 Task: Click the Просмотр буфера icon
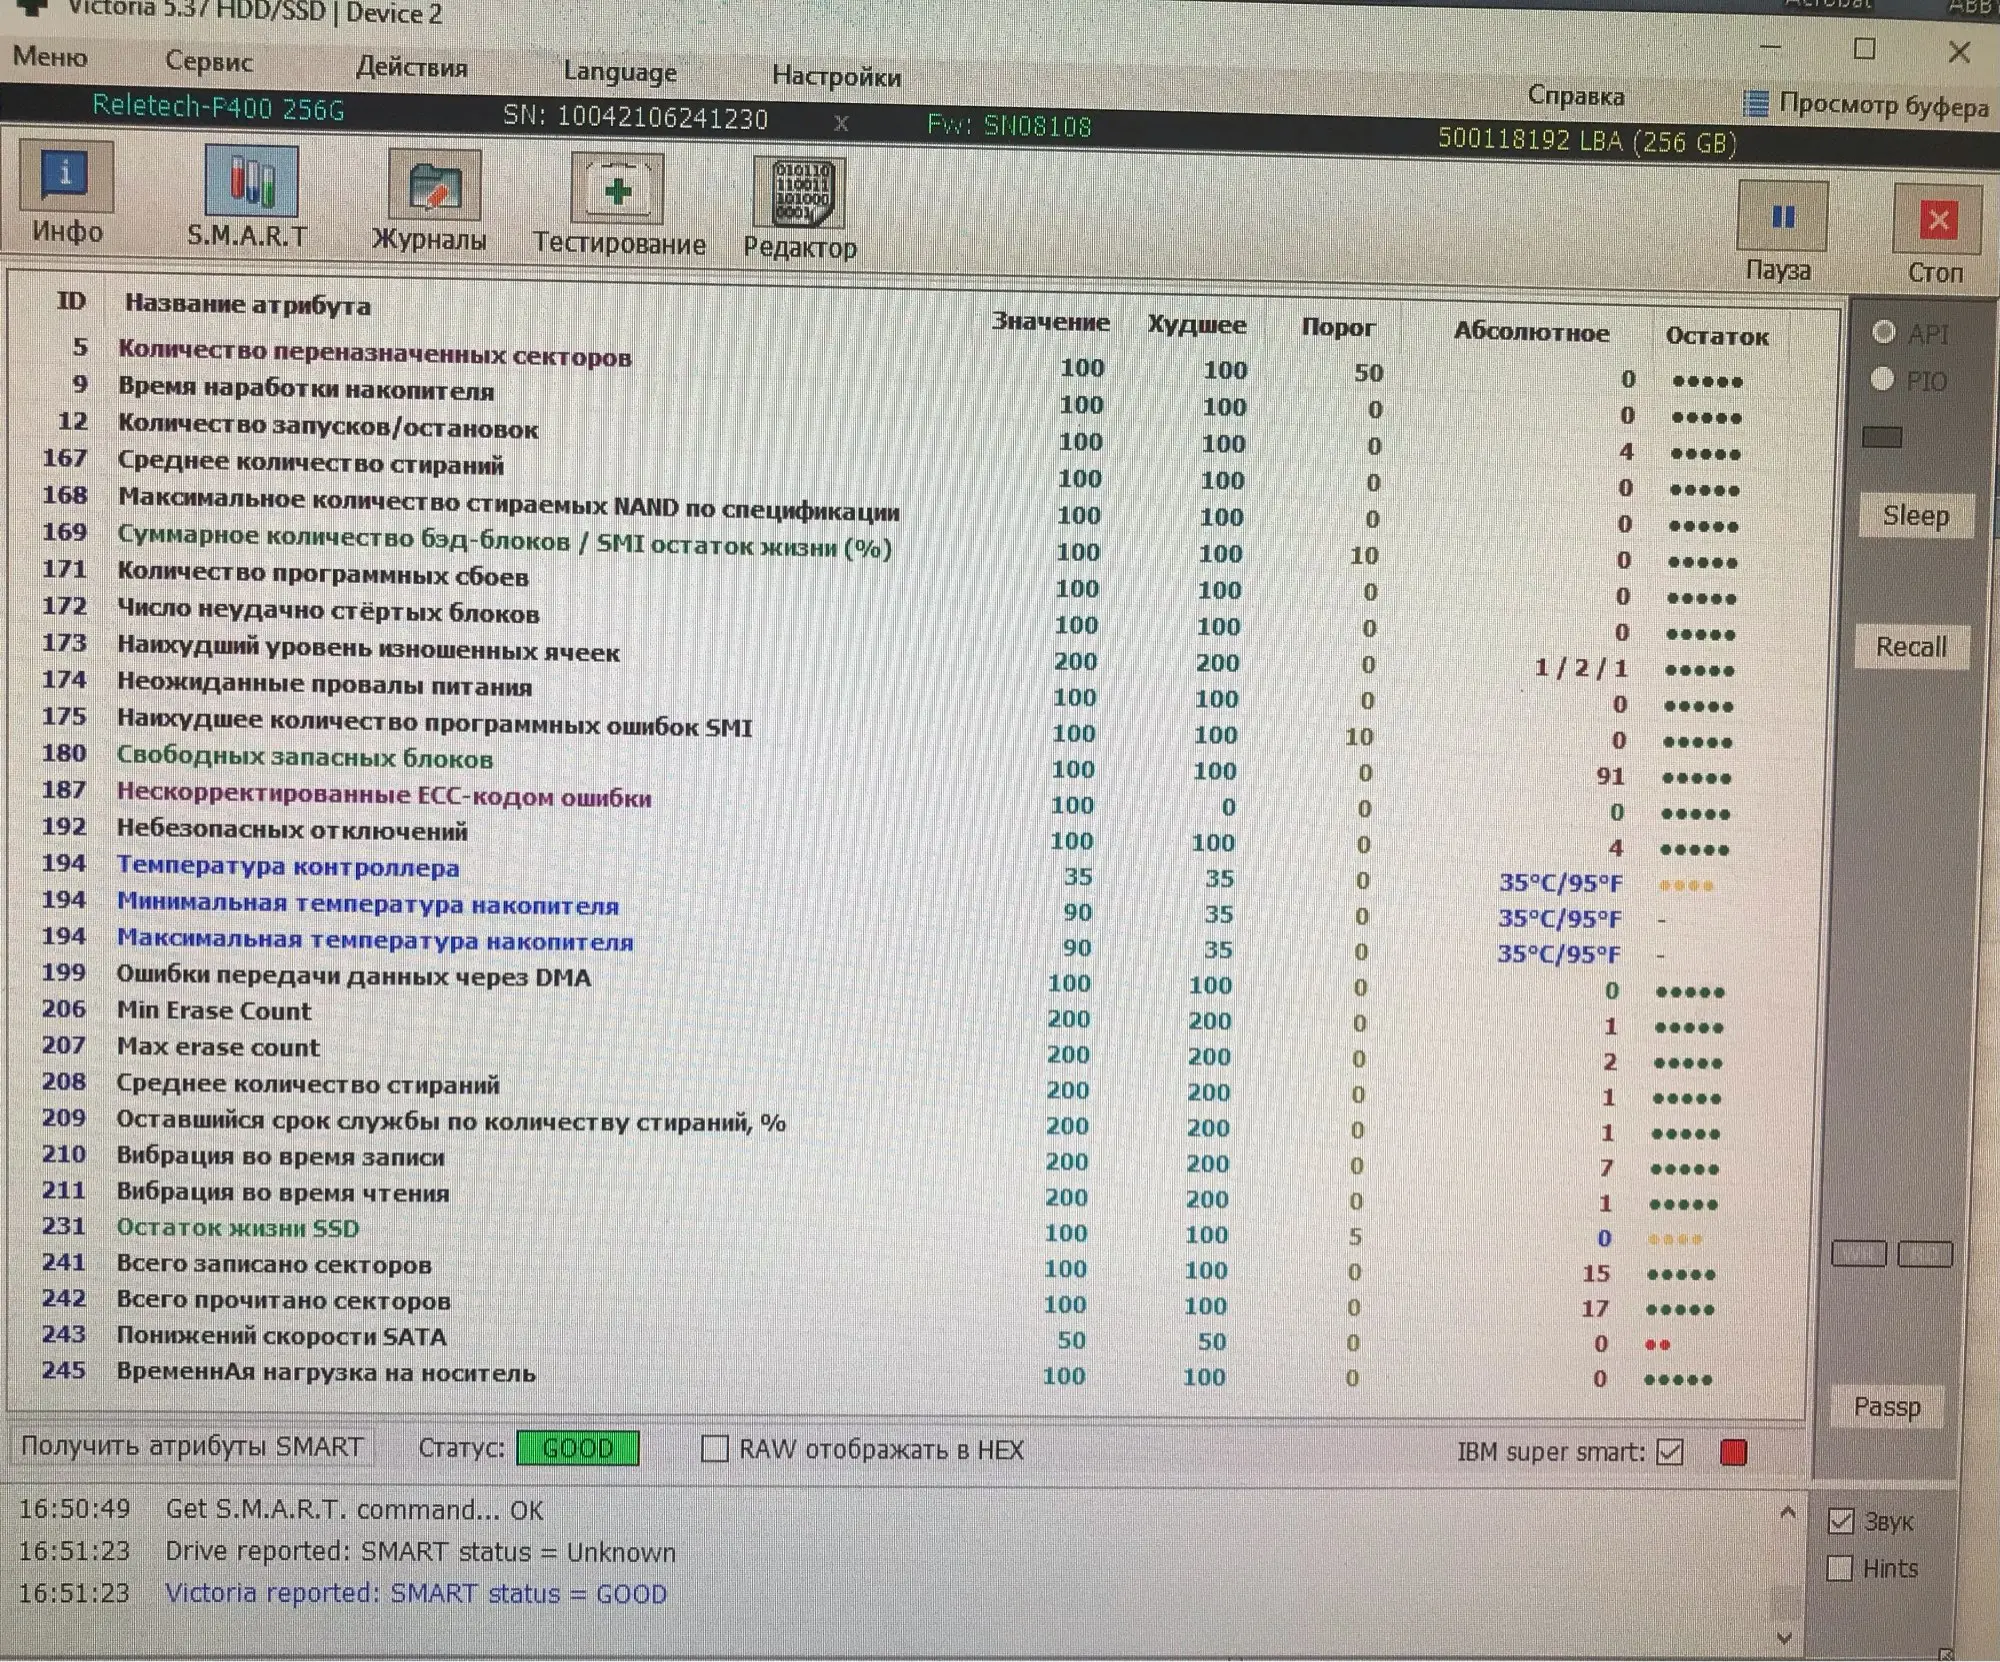coord(1755,104)
